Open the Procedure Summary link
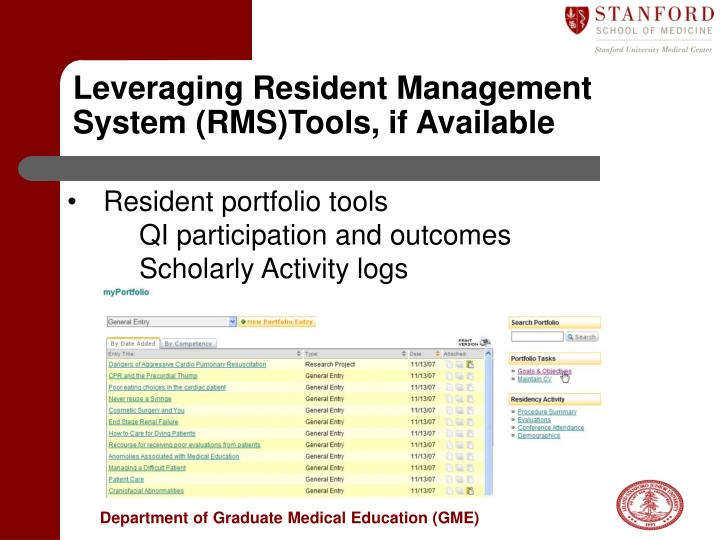 tap(547, 412)
